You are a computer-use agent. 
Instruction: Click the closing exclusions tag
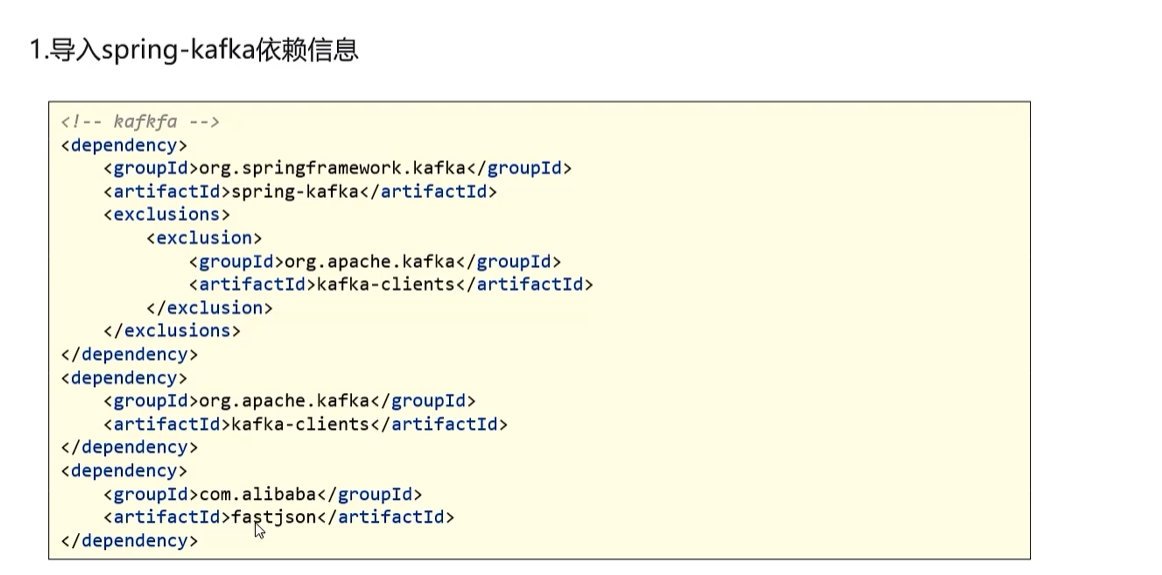pyautogui.click(x=172, y=330)
